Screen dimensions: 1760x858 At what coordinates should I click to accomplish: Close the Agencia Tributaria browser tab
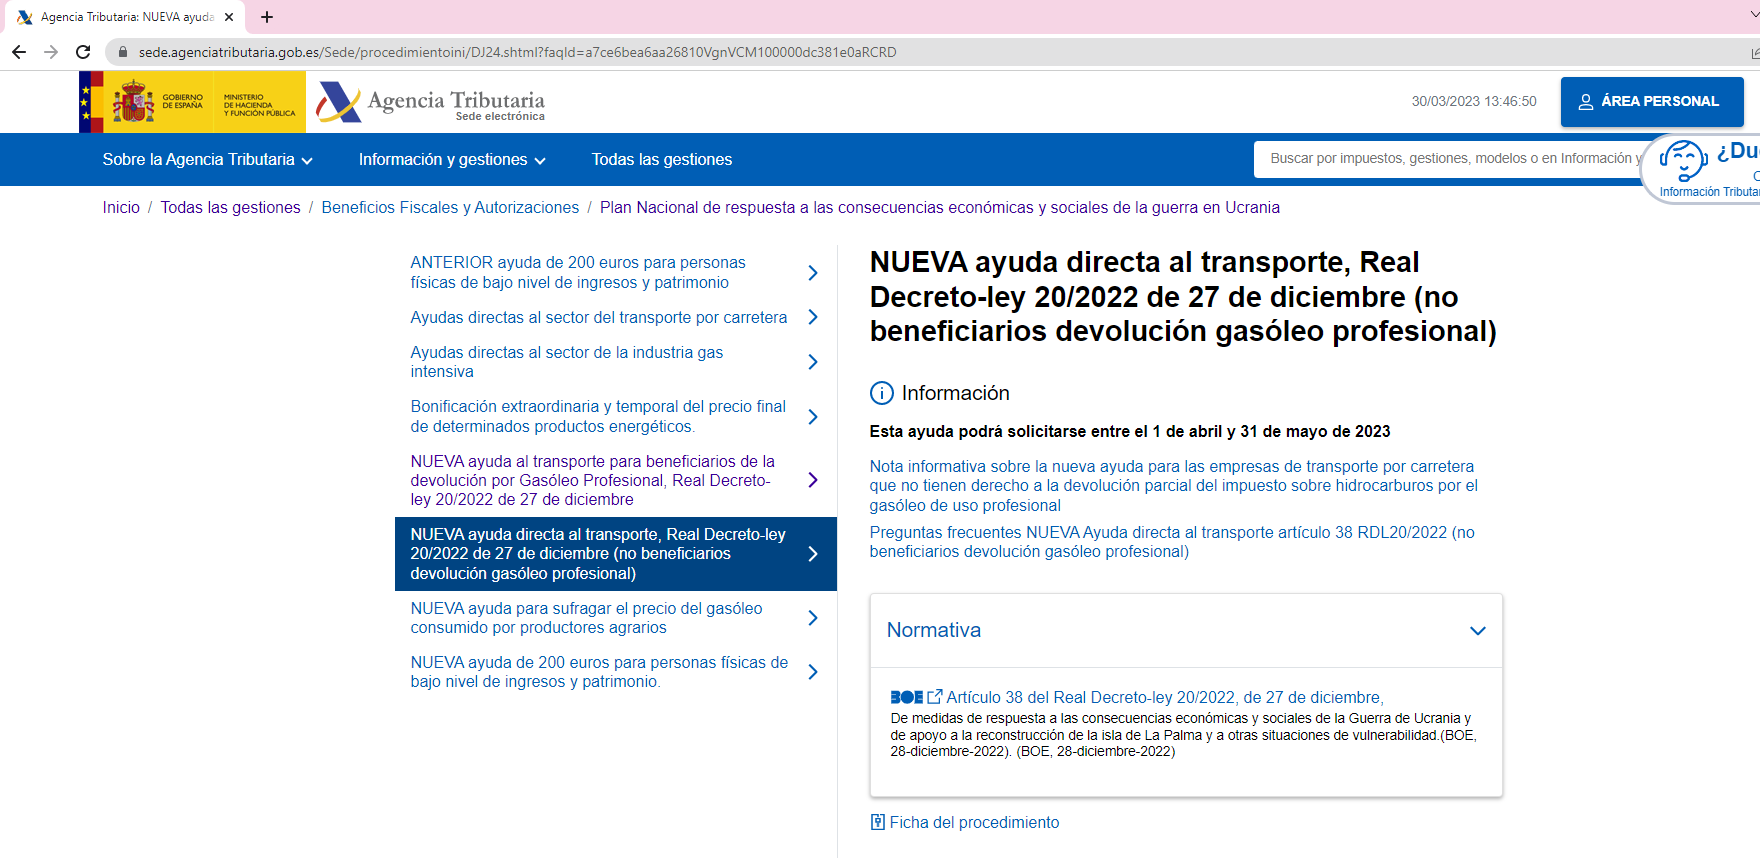(229, 17)
